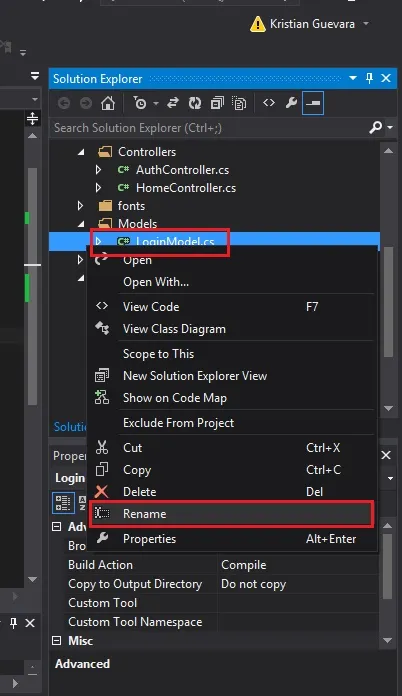The image size is (402, 696).
Task: Click the Collapse All toolbar icon
Action: pyautogui.click(x=217, y=103)
